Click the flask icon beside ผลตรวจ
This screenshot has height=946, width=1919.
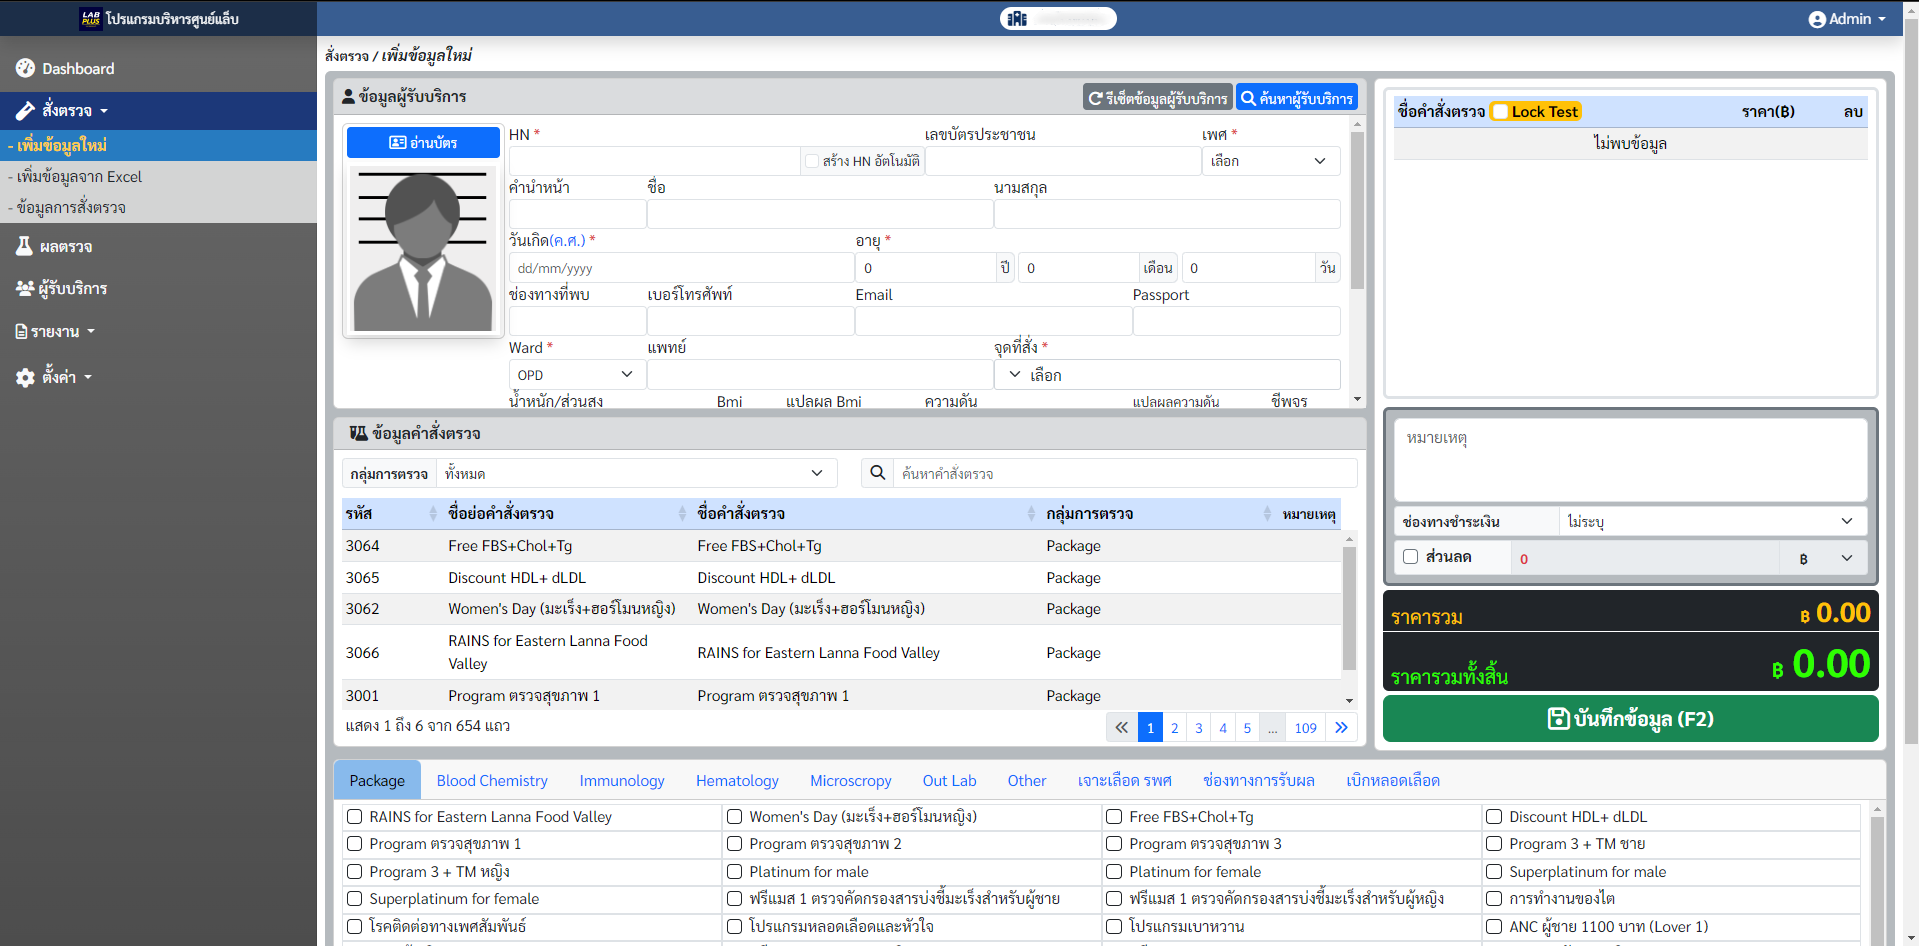tap(25, 246)
